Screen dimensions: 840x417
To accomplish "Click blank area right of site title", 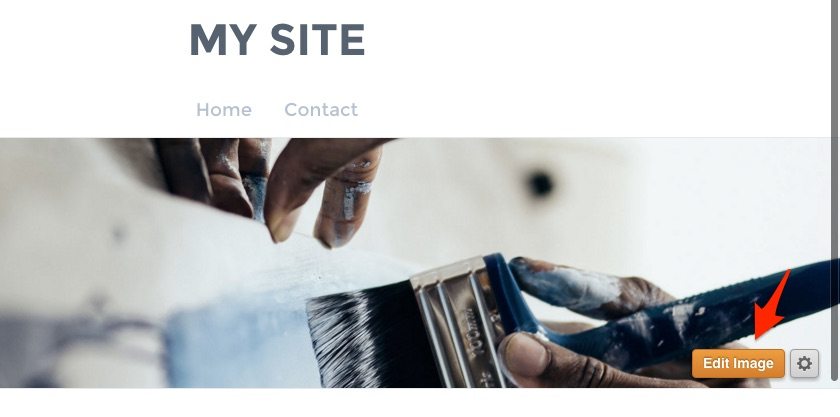I will point(589,40).
